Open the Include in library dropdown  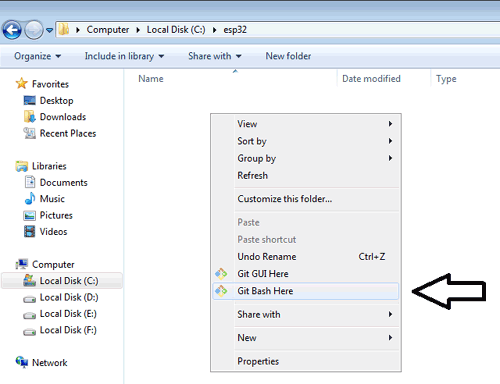[124, 56]
